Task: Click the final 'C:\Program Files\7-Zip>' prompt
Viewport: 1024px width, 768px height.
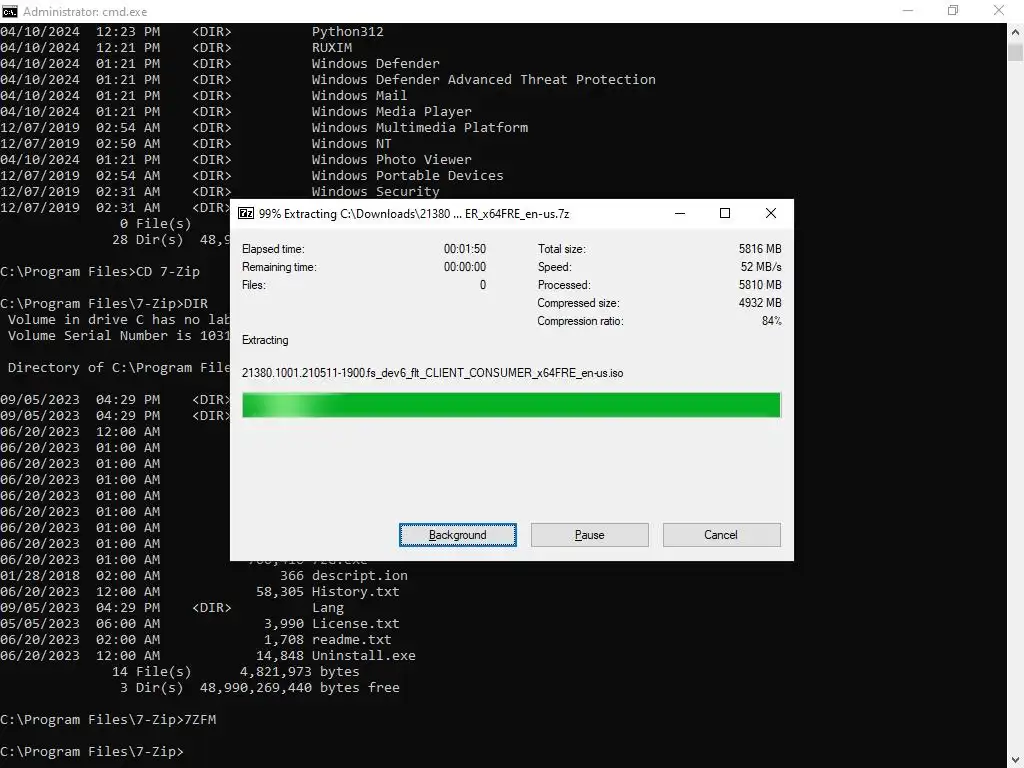Action: coord(92,752)
